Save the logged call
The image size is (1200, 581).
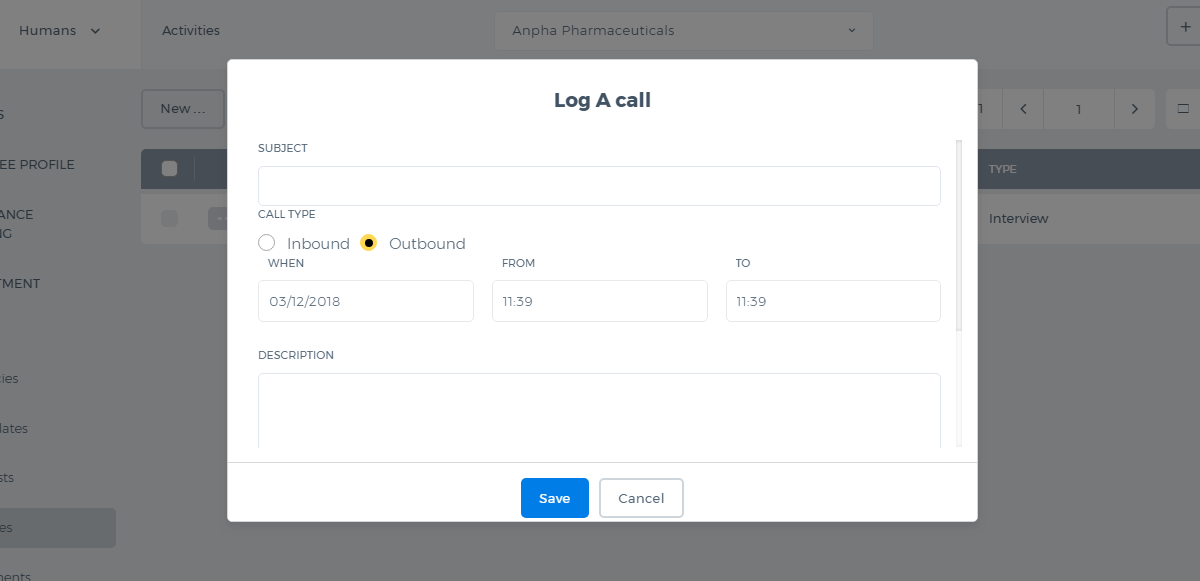coord(555,498)
